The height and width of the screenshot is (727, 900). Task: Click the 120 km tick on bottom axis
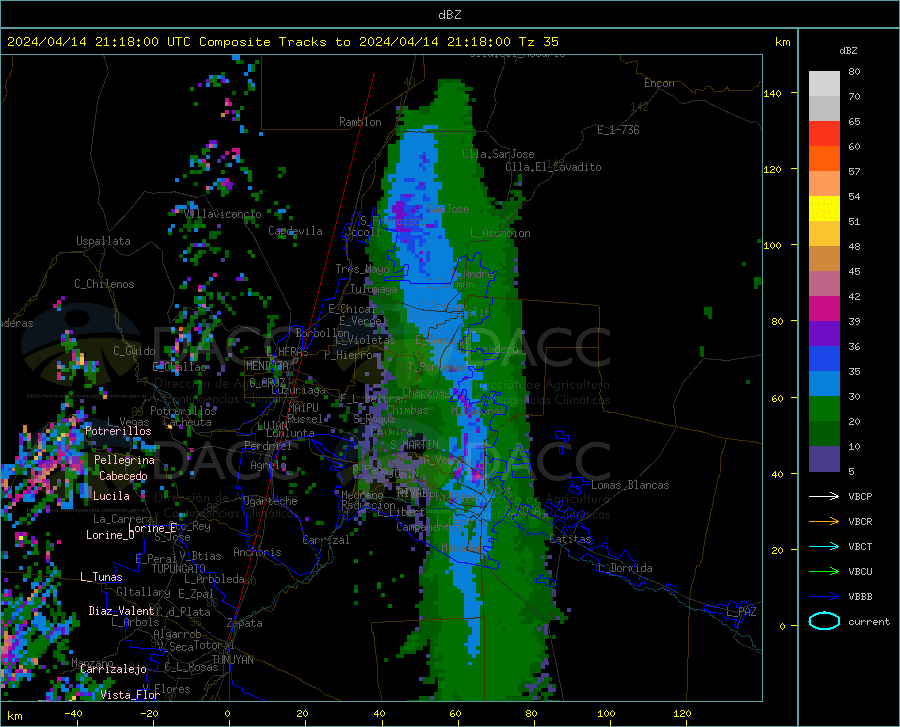(x=682, y=714)
